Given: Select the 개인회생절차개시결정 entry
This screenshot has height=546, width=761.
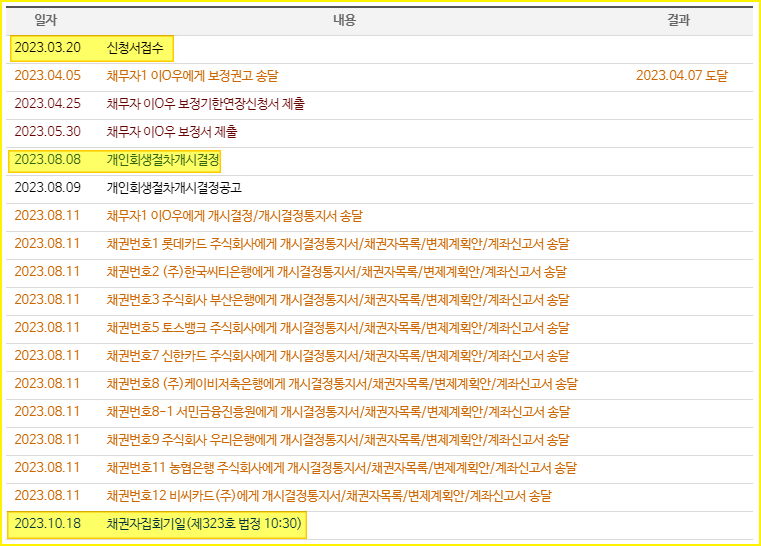Looking at the screenshot, I should click(163, 160).
